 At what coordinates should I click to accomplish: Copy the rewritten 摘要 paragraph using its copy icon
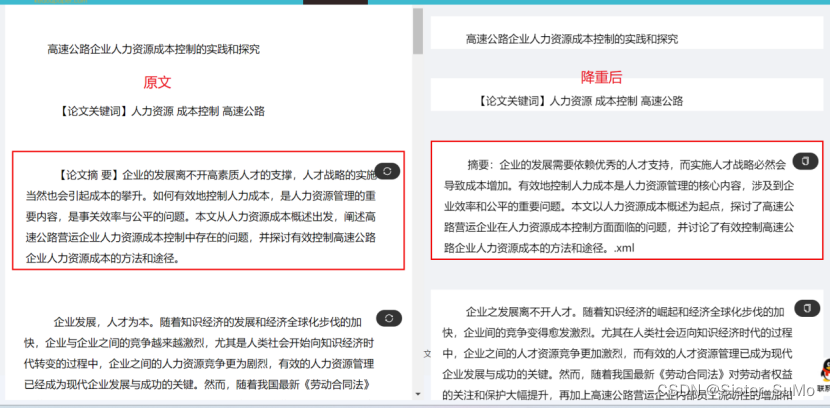coord(806,161)
